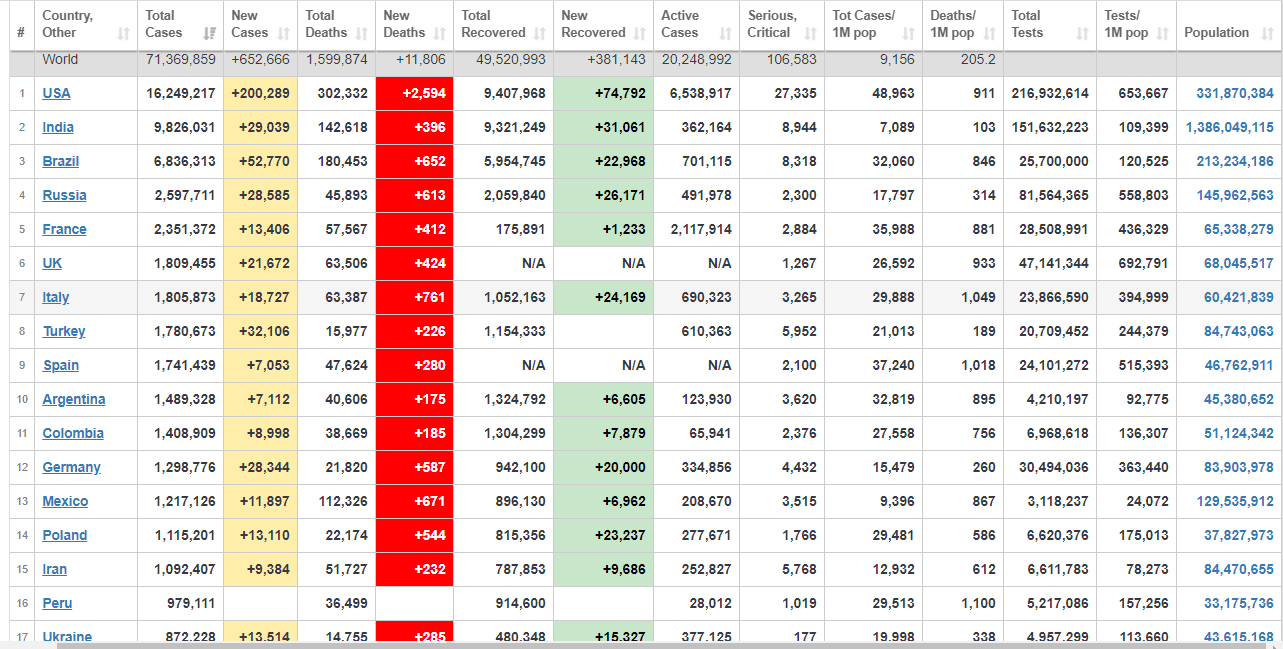Open the Italy country link
This screenshot has width=1283, height=649.
point(56,297)
